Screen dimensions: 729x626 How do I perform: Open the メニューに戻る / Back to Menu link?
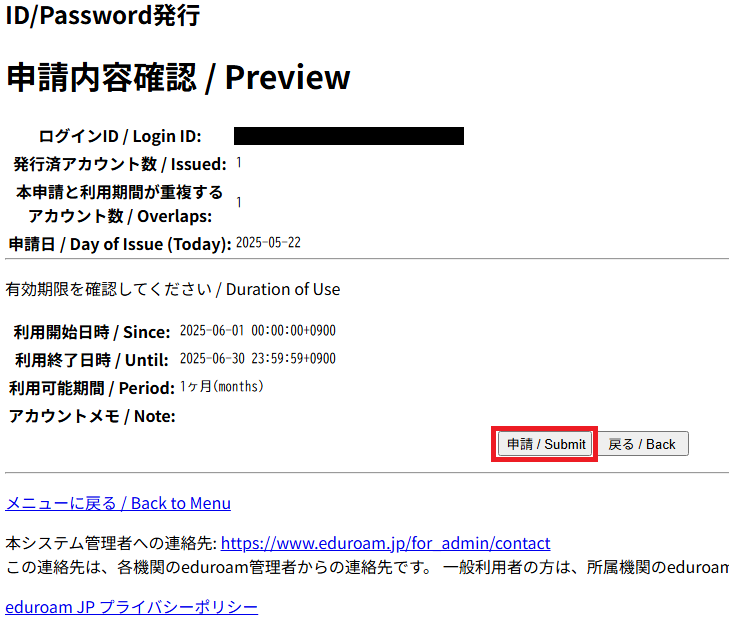[118, 503]
